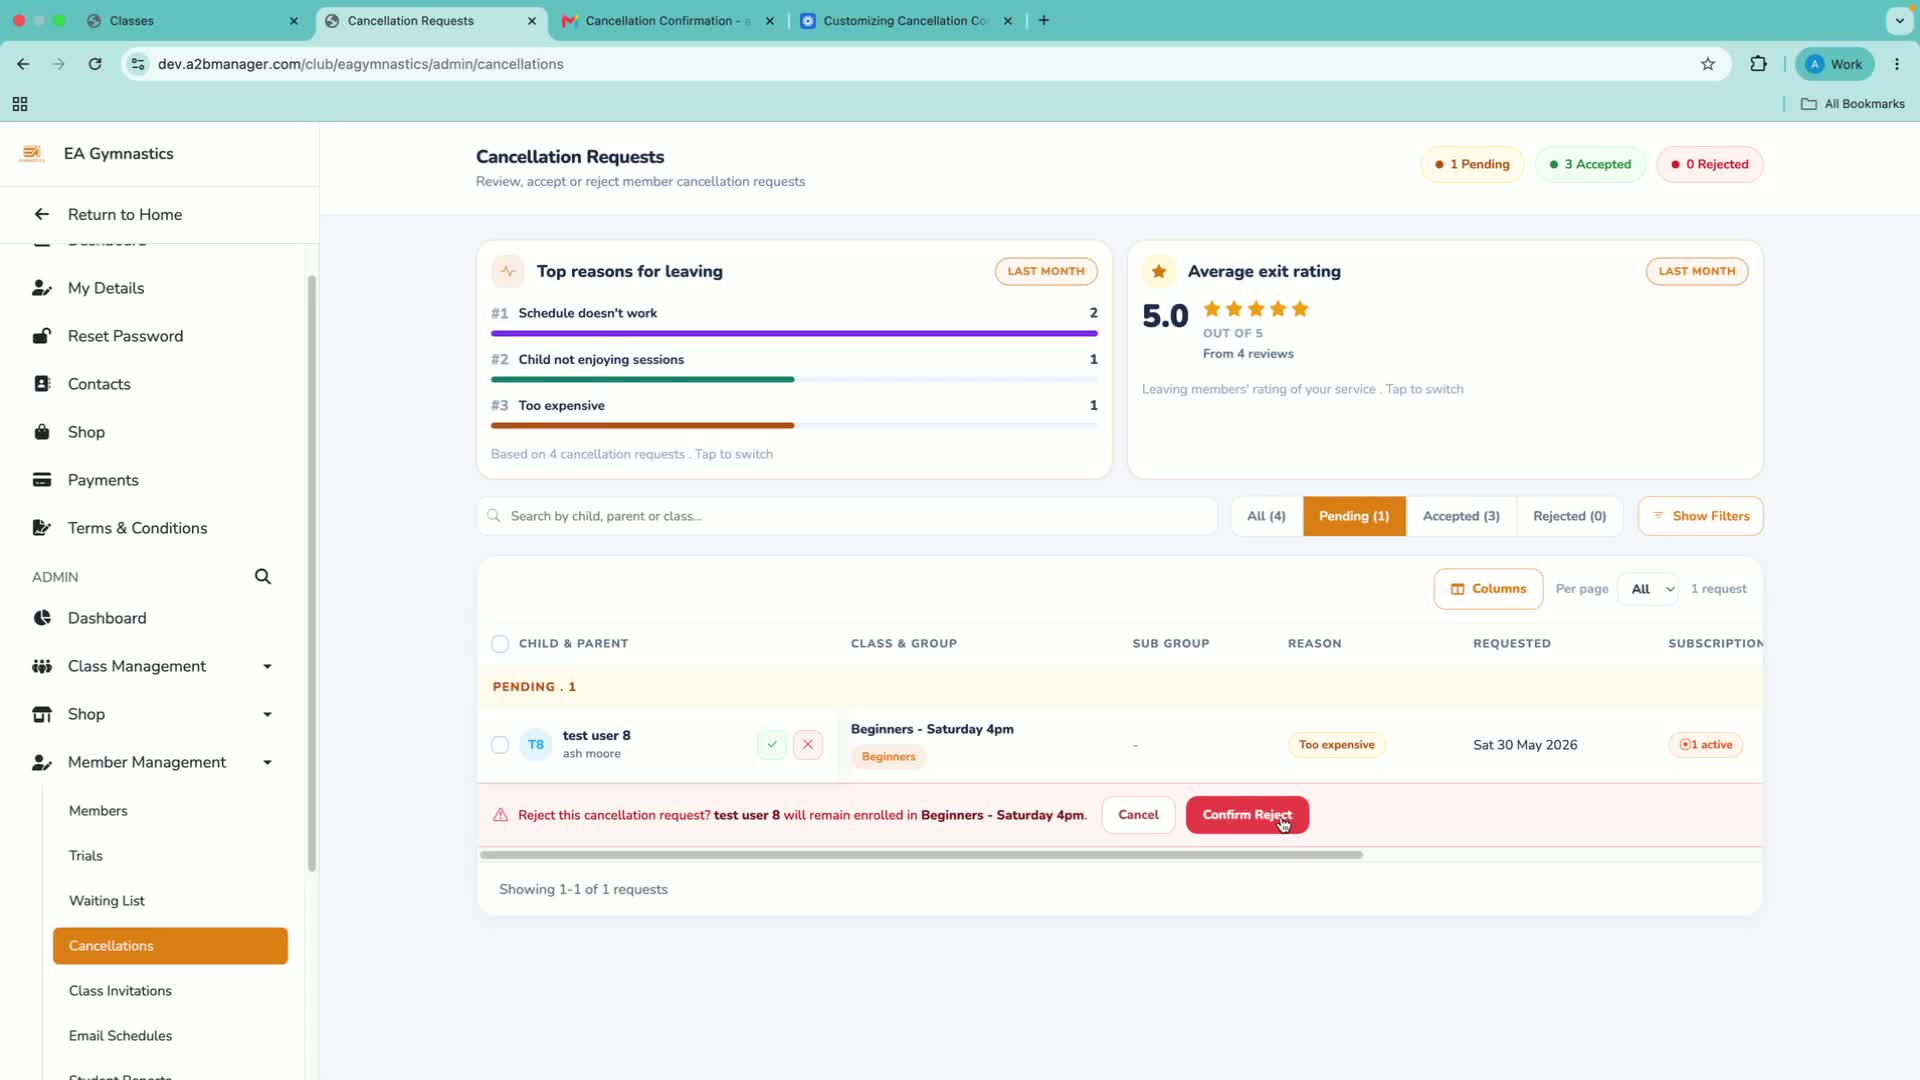Confirm Reject the cancellation request
Image resolution: width=1920 pixels, height=1080 pixels.
[x=1247, y=815]
